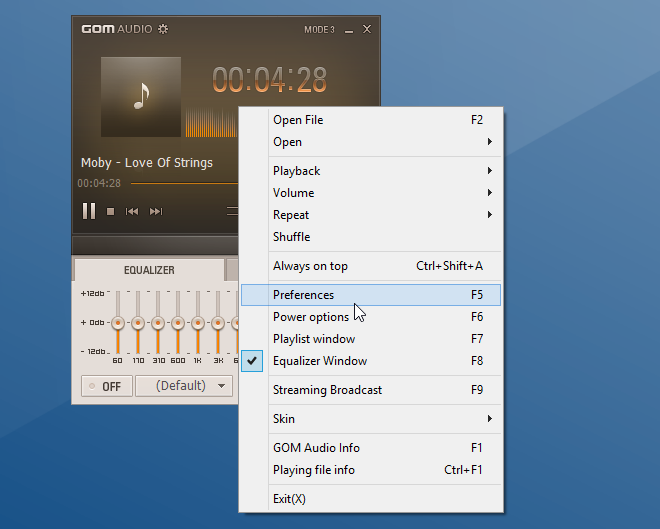Stop playback with the stop button

111,212
